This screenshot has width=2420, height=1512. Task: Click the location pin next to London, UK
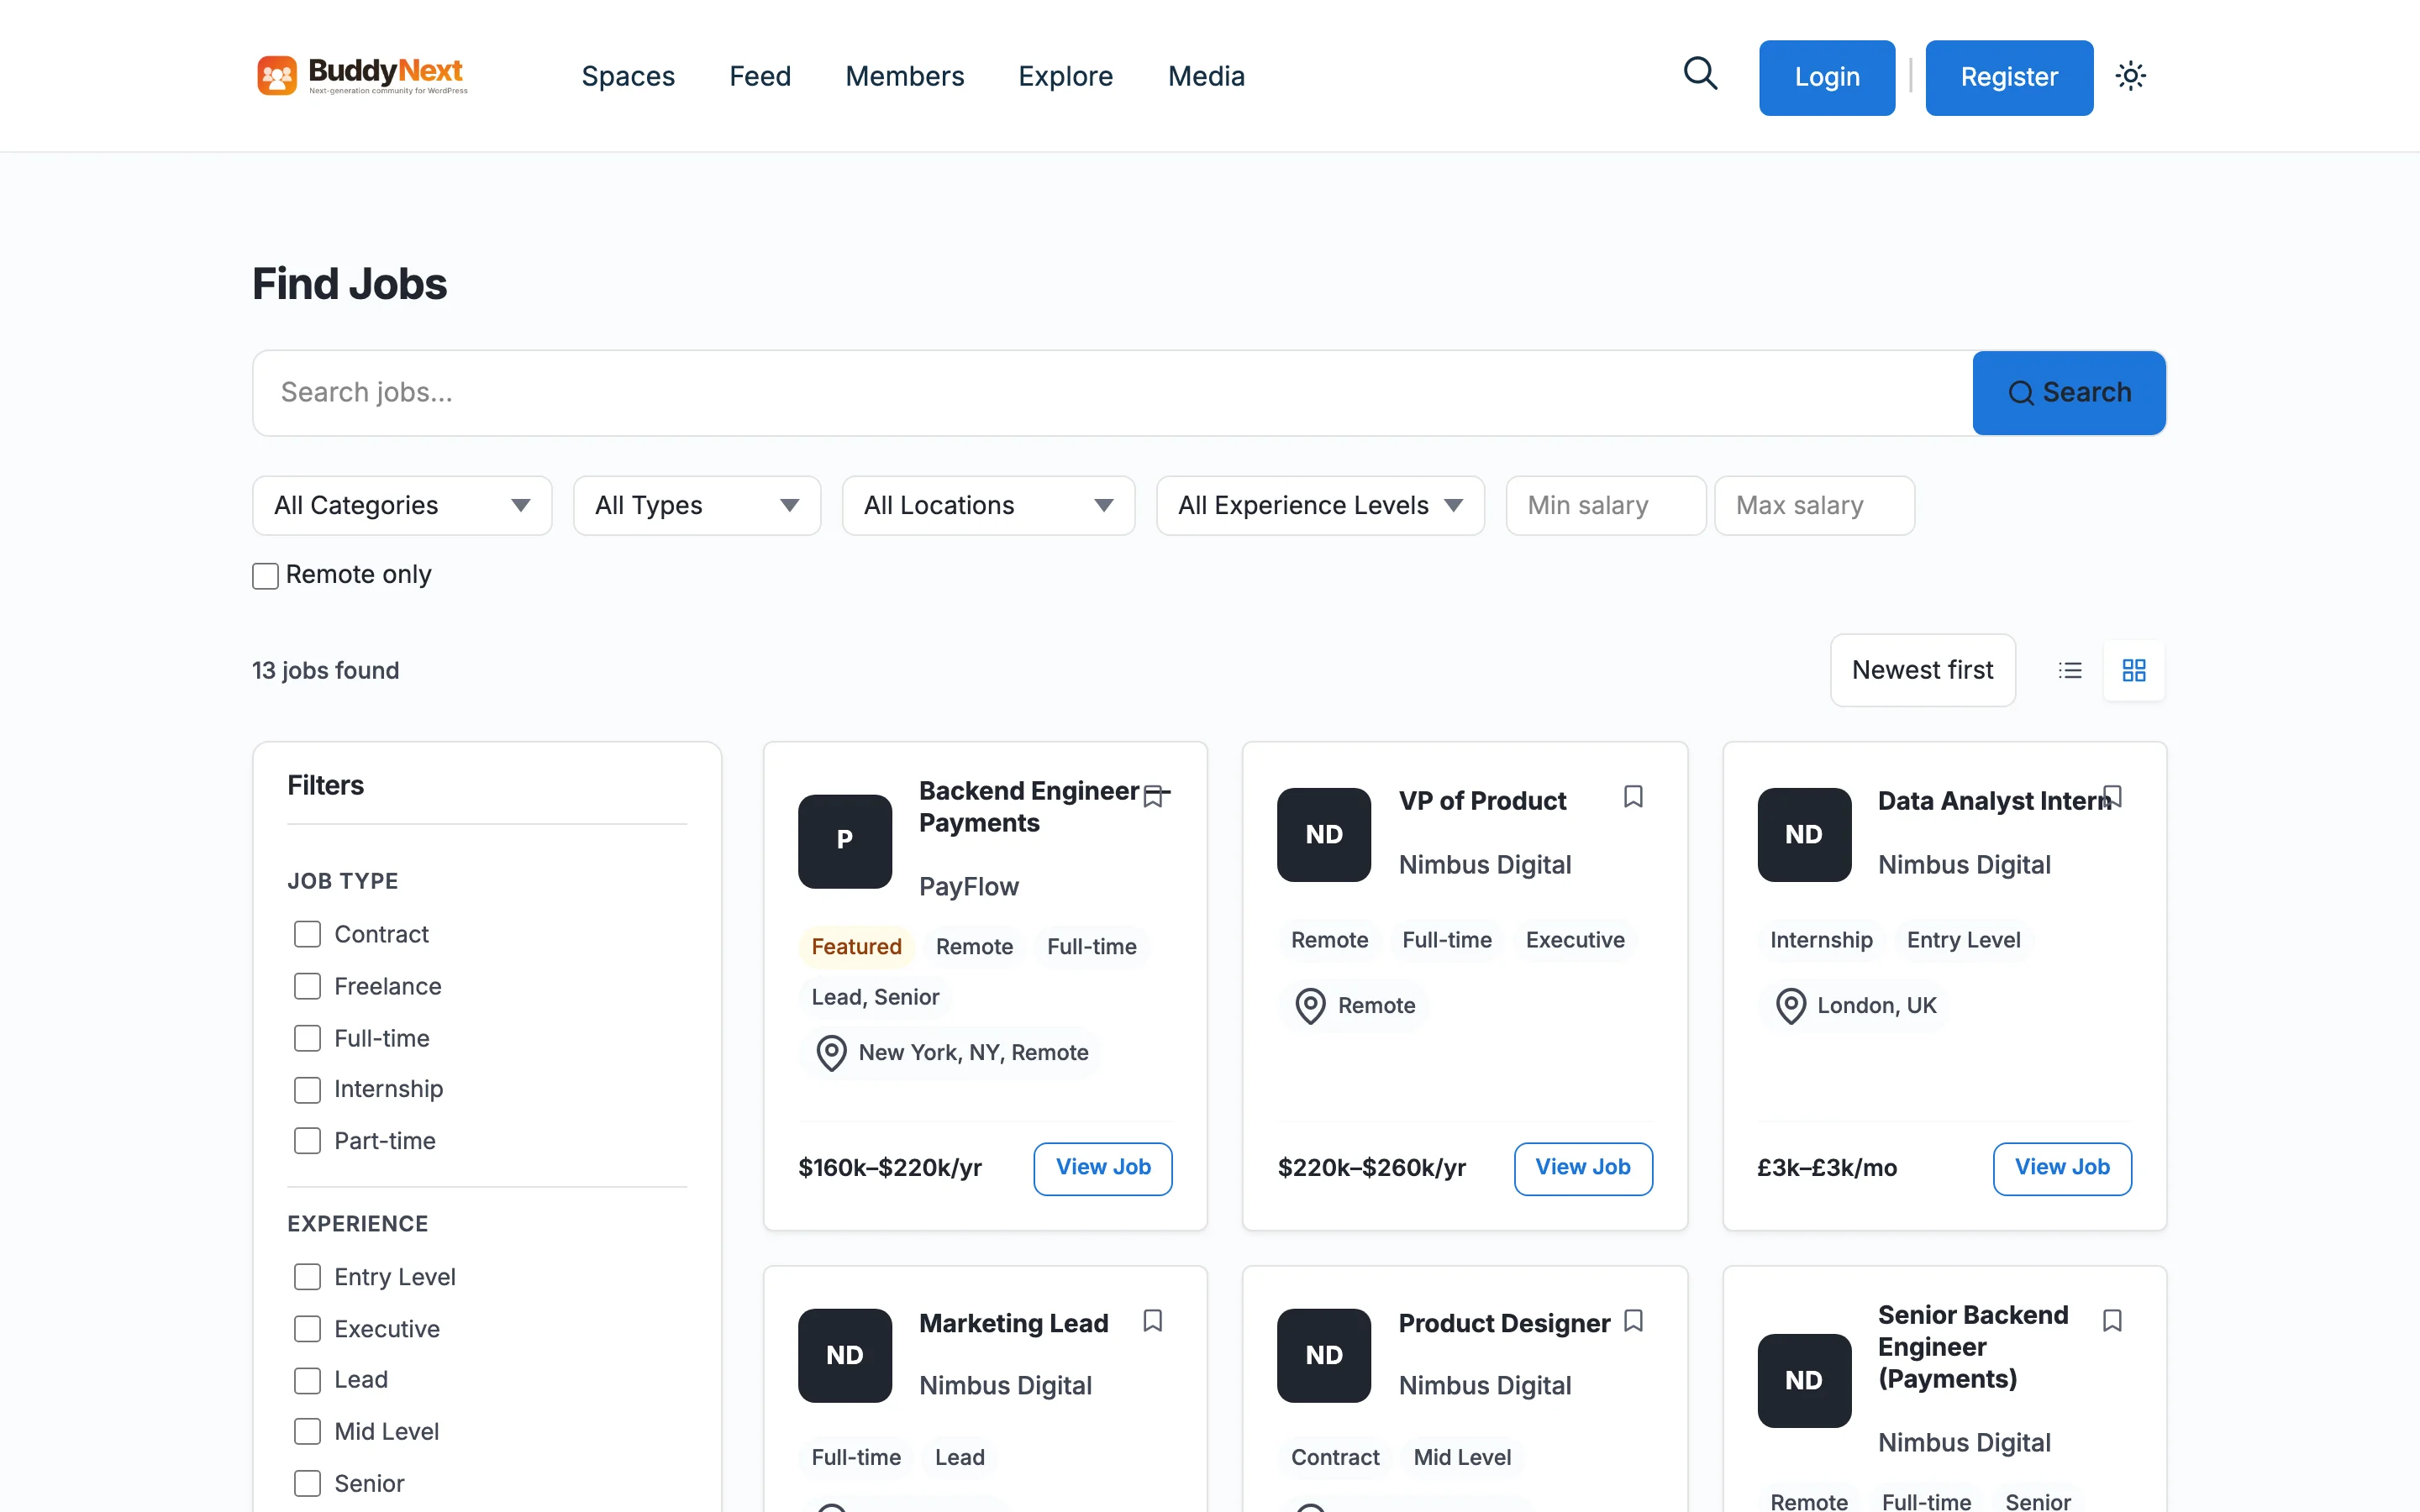click(x=1790, y=1006)
